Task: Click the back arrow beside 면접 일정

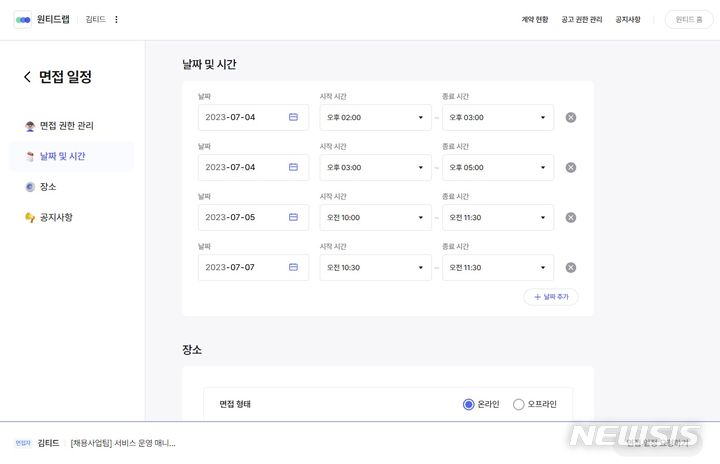Action: point(27,77)
